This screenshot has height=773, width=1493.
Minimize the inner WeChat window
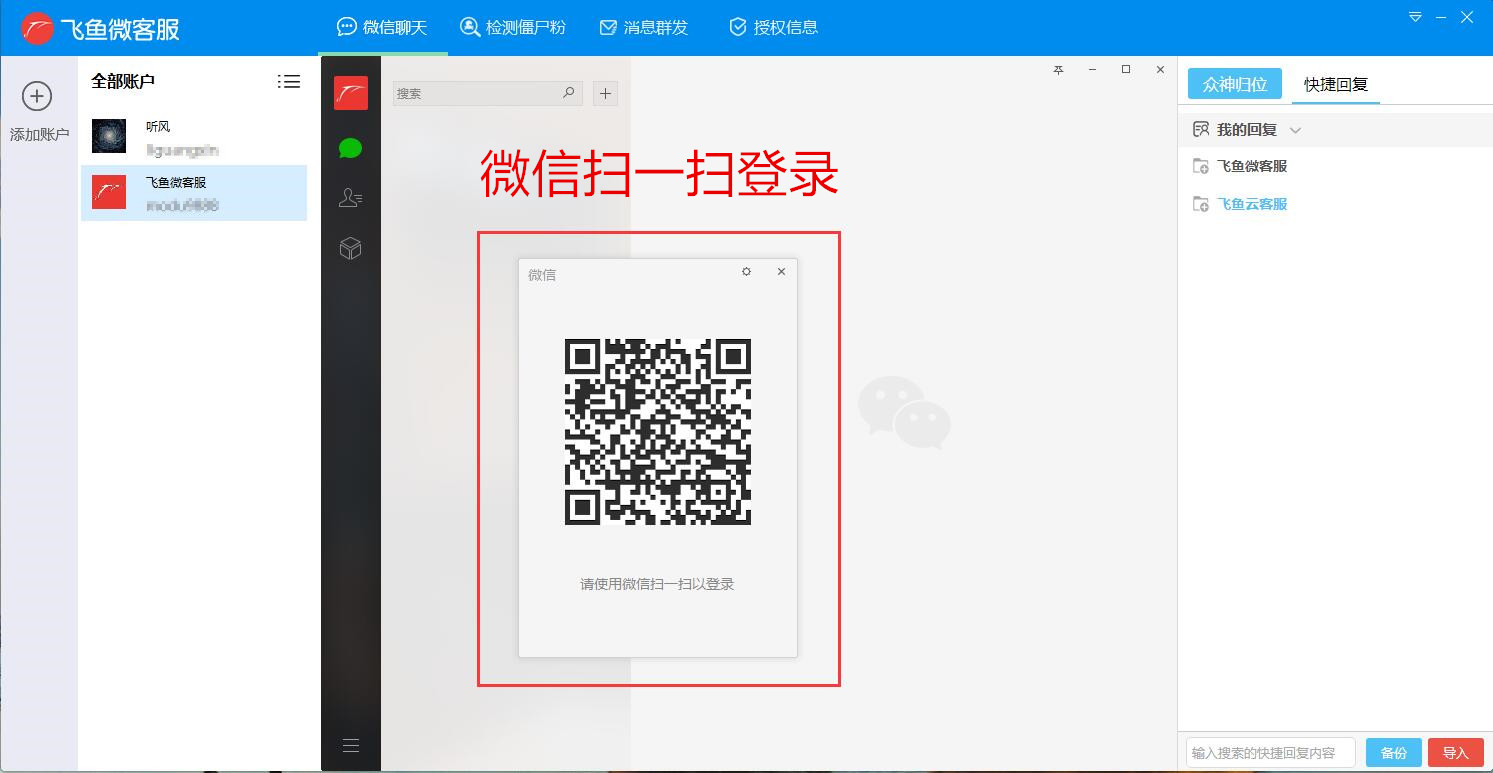1093,70
